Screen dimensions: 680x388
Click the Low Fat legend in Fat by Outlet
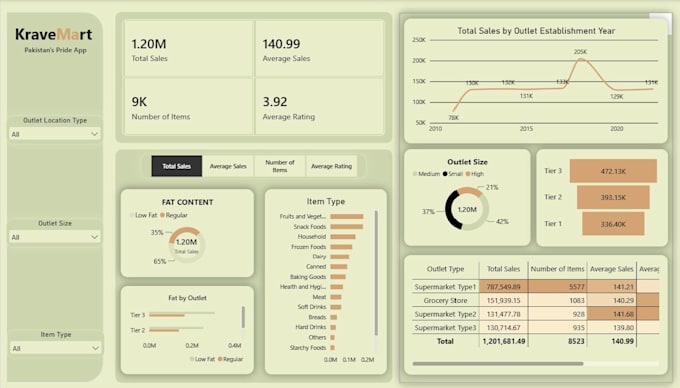tap(203, 359)
